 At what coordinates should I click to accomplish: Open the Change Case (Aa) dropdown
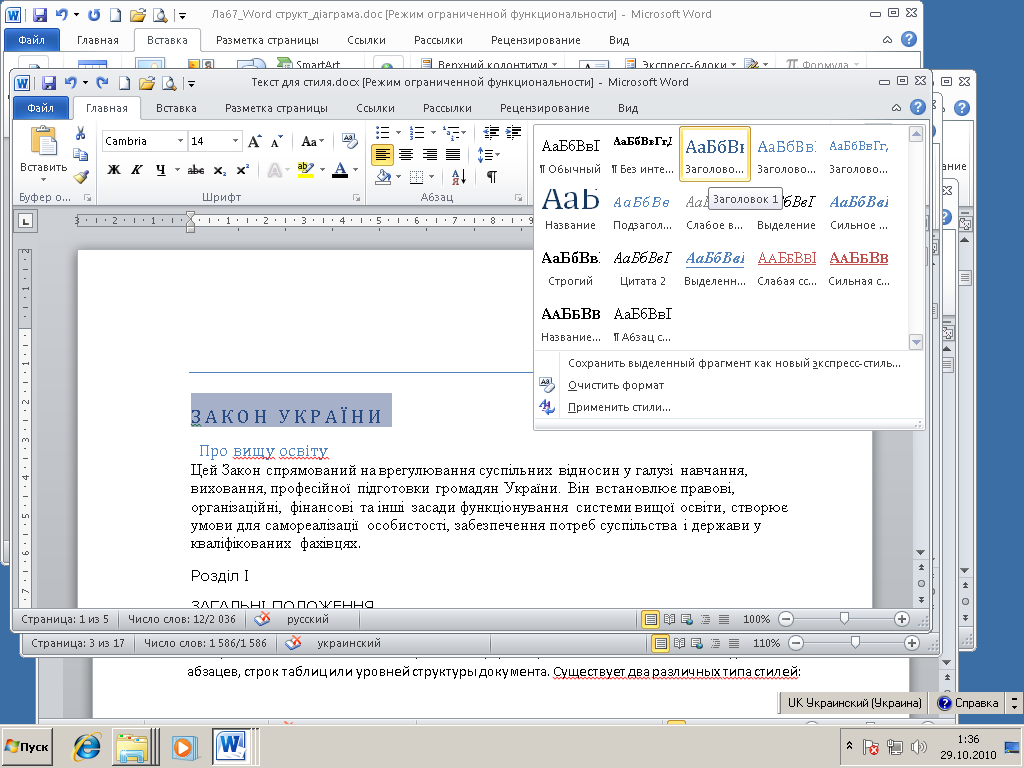(x=312, y=141)
